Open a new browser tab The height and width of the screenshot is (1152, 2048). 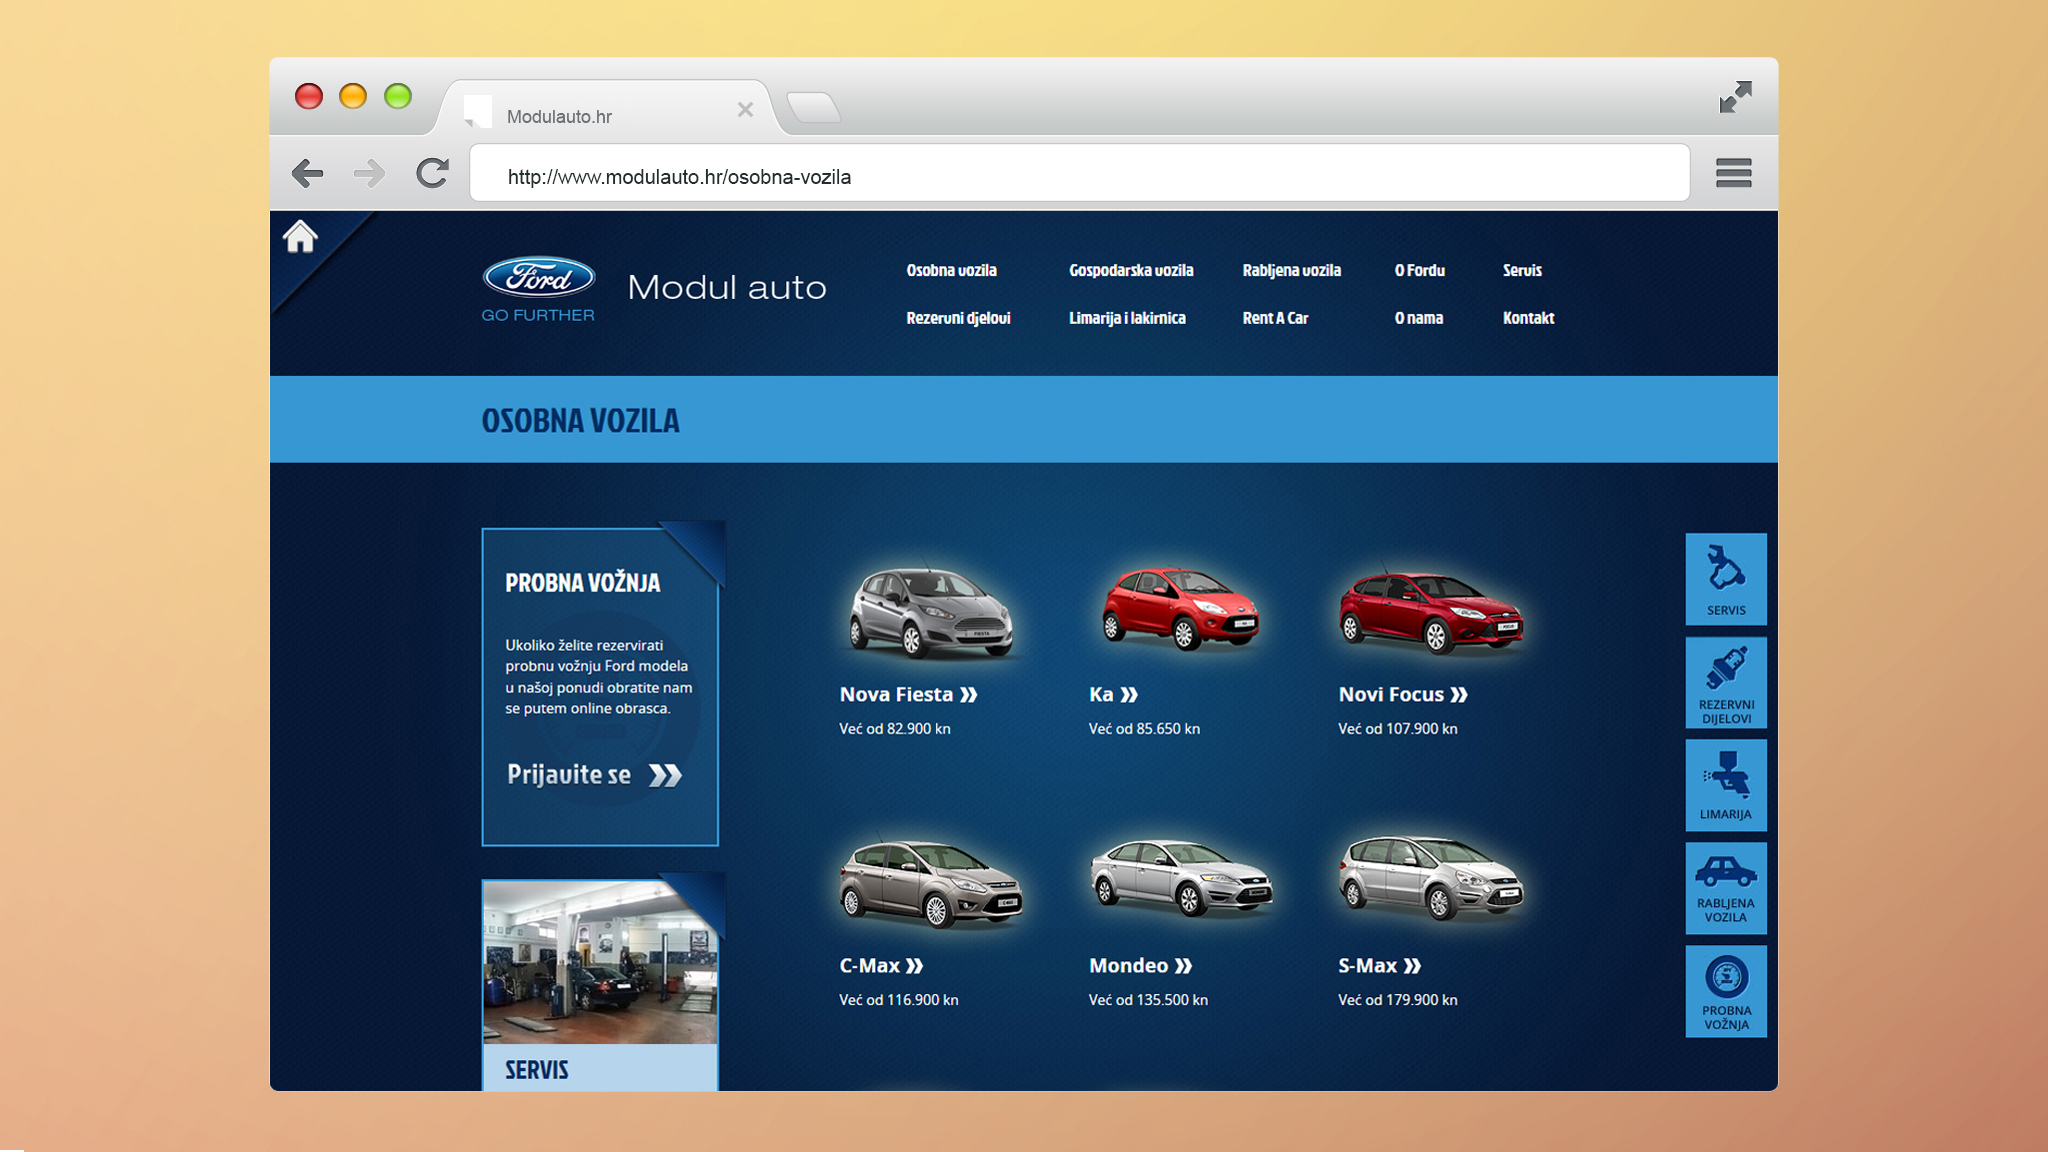[813, 107]
